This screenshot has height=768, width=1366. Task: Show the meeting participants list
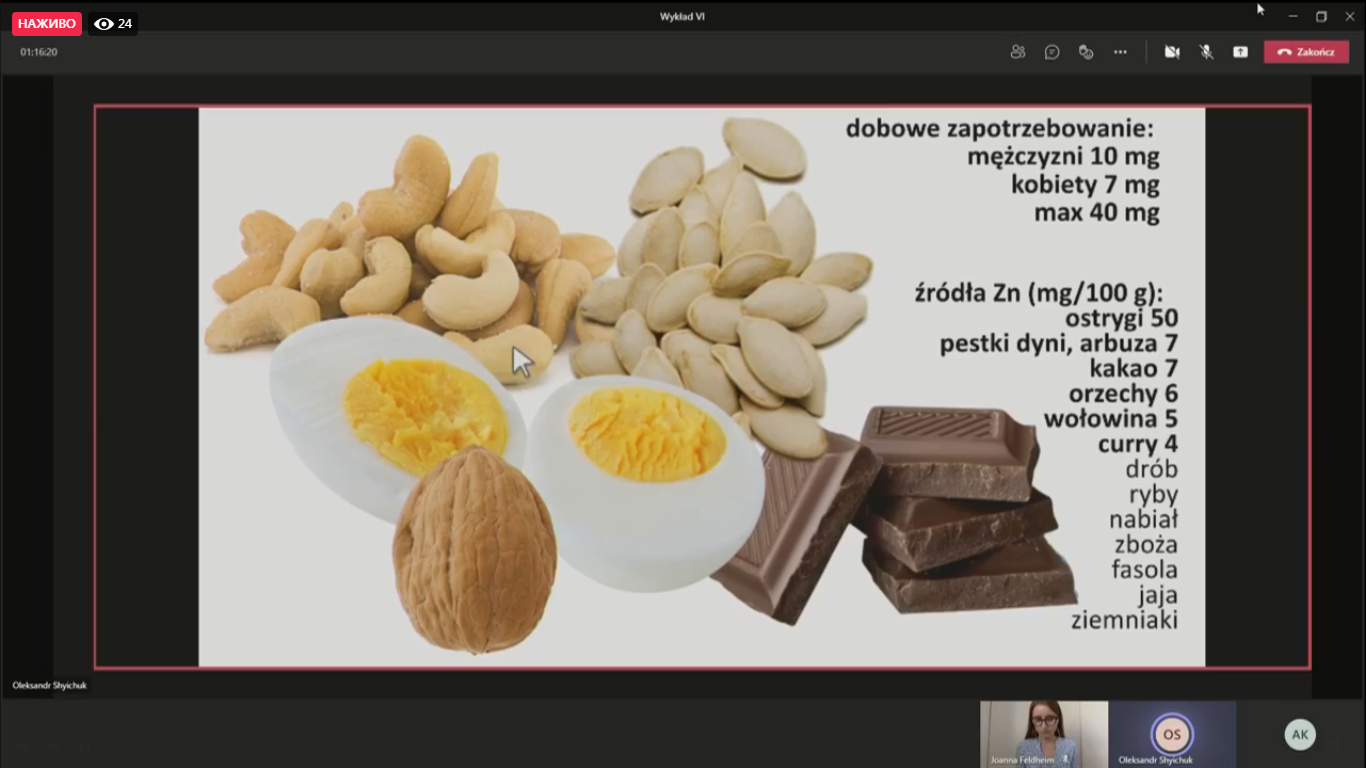click(x=1018, y=52)
